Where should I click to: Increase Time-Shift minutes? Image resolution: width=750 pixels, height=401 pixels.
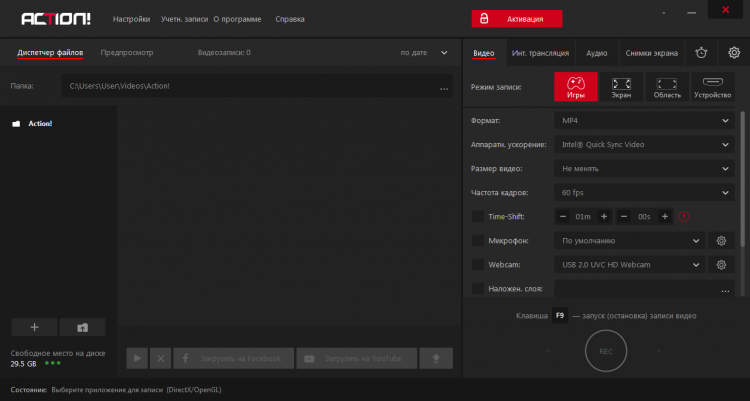point(604,217)
